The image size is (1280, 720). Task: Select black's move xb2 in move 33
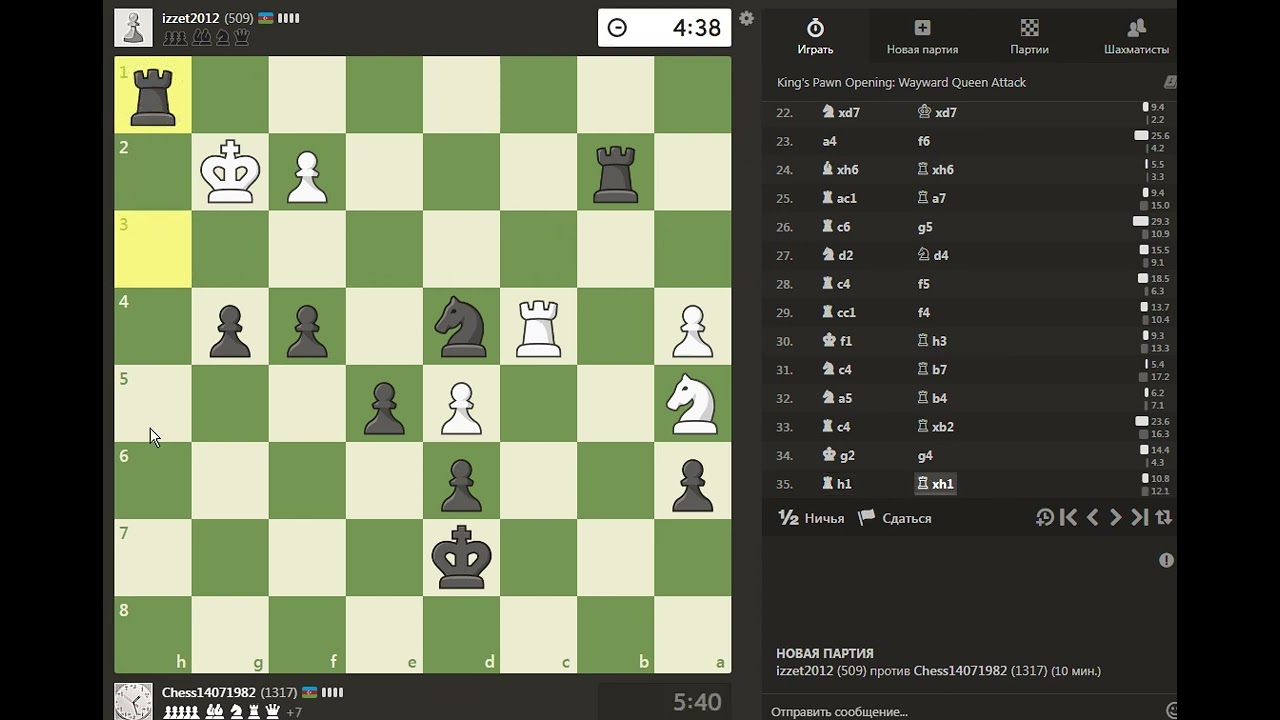point(935,427)
